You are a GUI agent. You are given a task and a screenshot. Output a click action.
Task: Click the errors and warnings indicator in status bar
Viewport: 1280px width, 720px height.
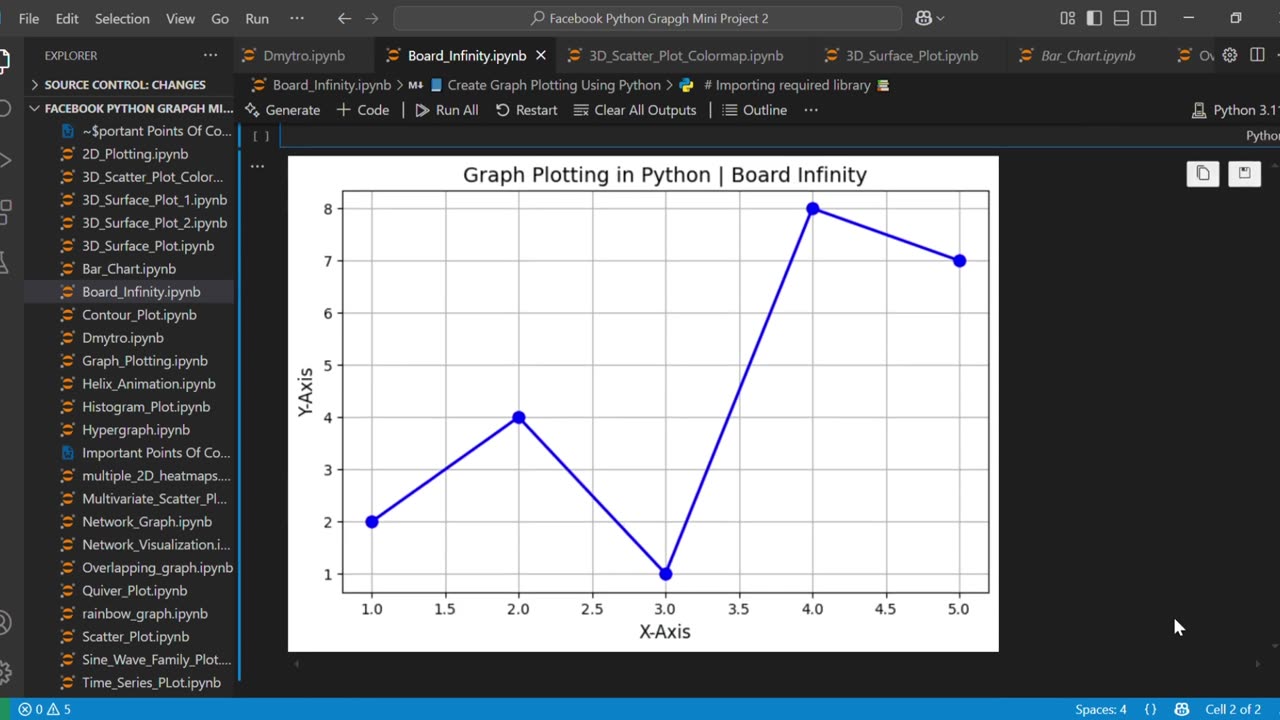[45, 709]
